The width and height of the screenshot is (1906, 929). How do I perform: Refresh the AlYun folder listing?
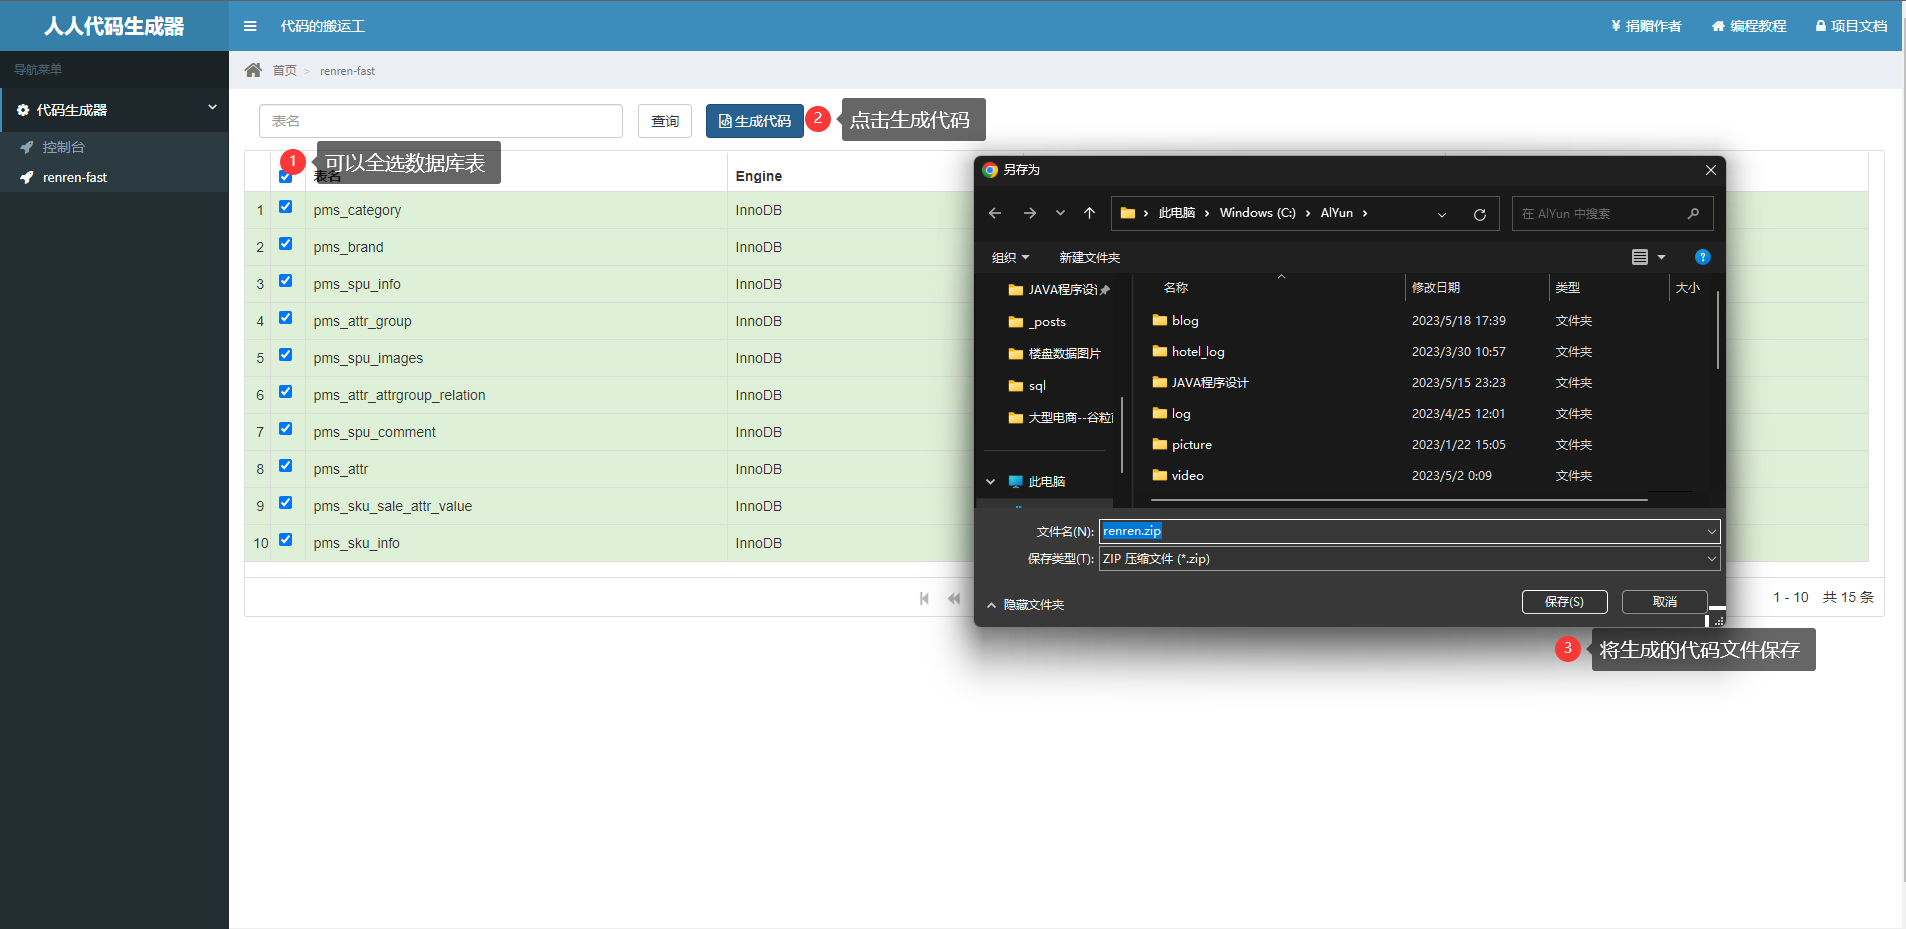pos(1479,214)
